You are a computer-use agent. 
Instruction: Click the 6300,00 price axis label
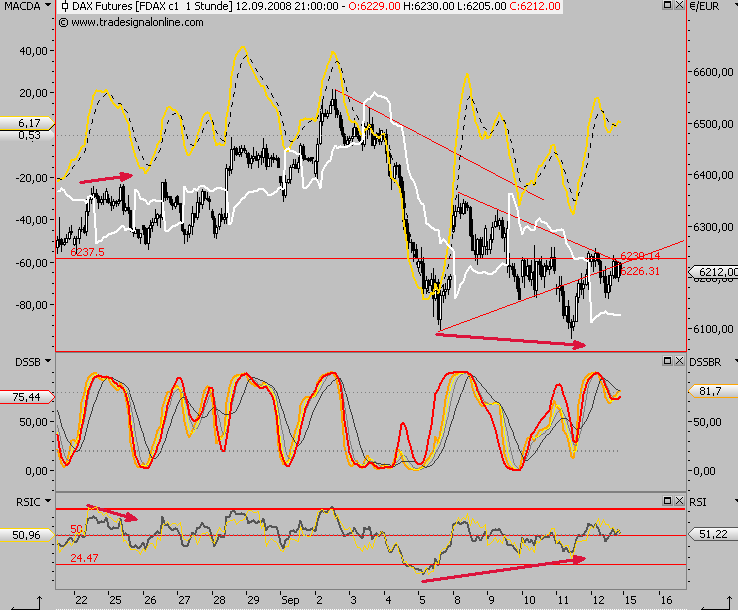(x=713, y=227)
